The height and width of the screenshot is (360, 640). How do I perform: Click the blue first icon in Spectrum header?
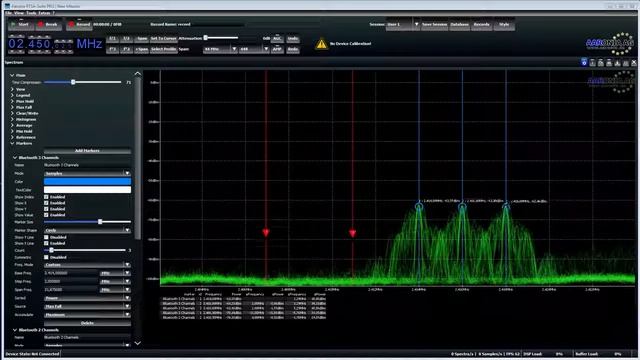(x=584, y=62)
